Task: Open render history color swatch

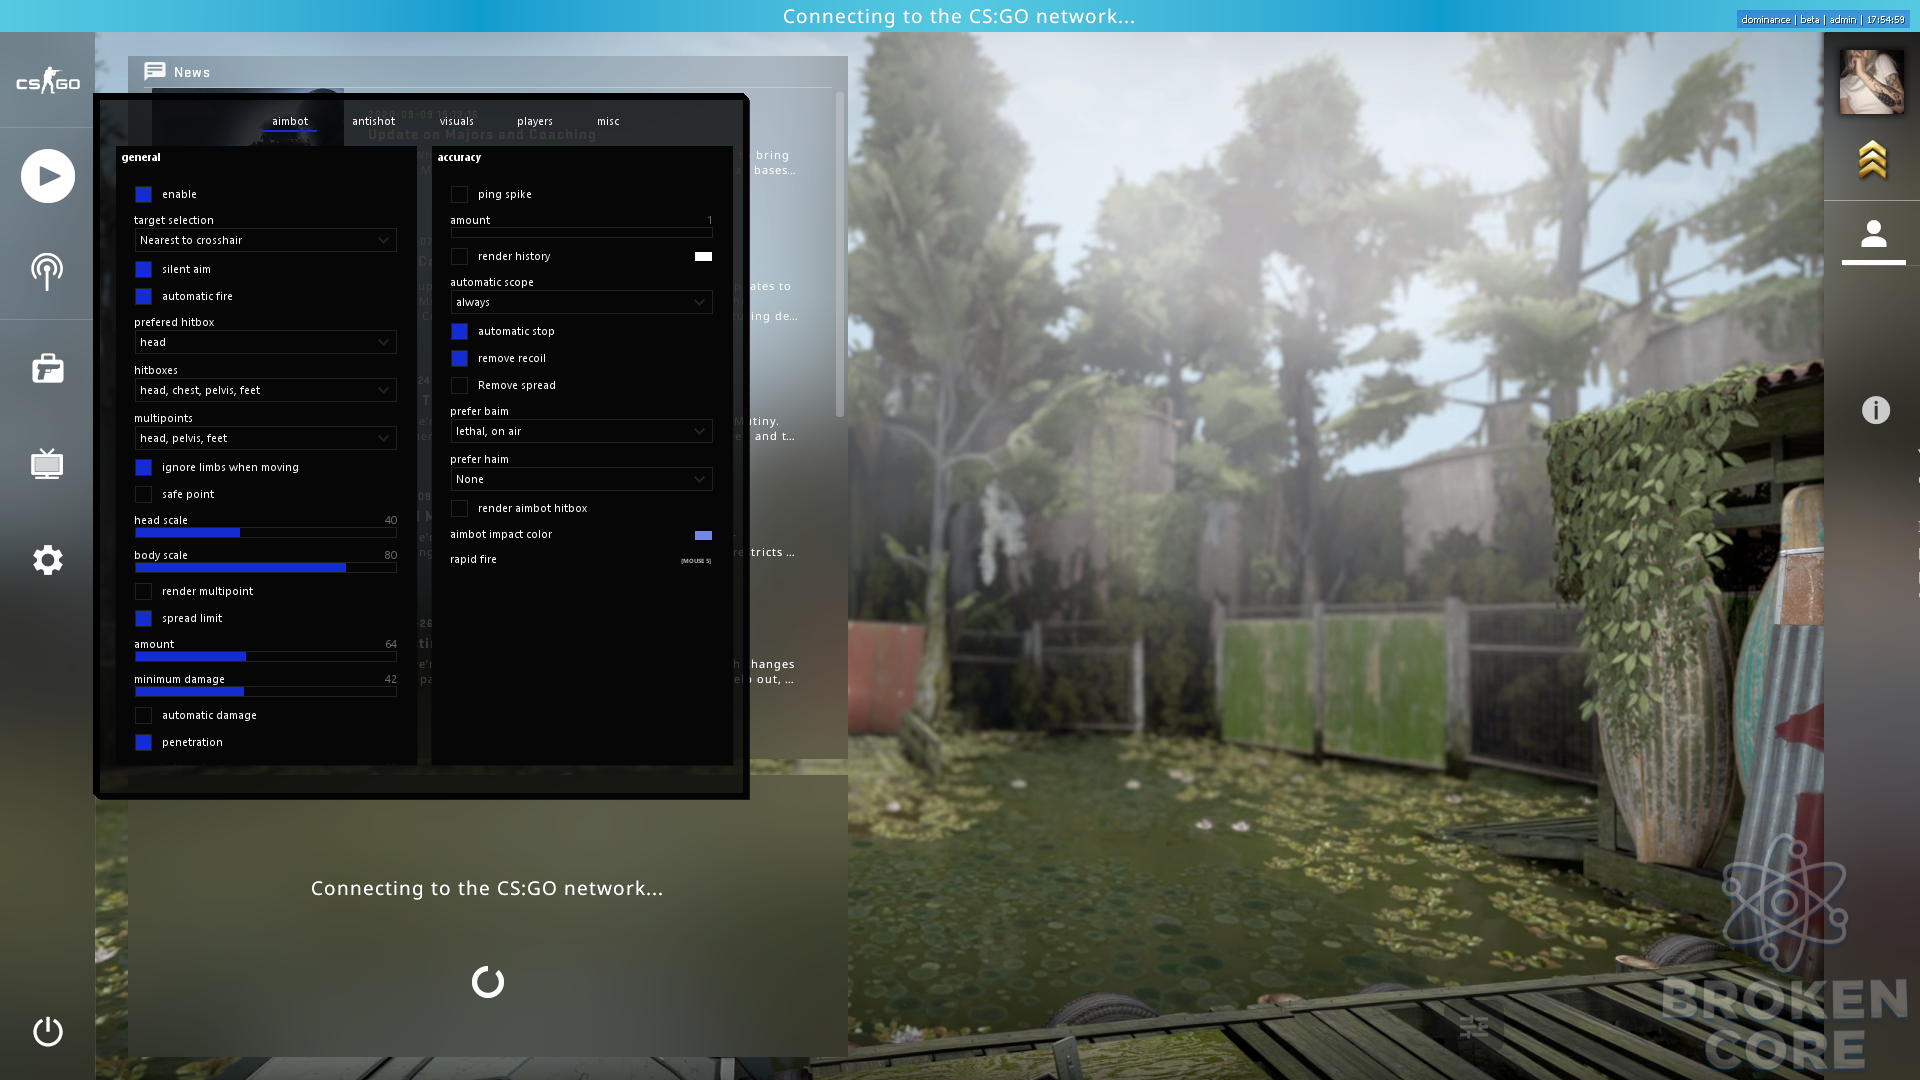Action: click(x=703, y=256)
